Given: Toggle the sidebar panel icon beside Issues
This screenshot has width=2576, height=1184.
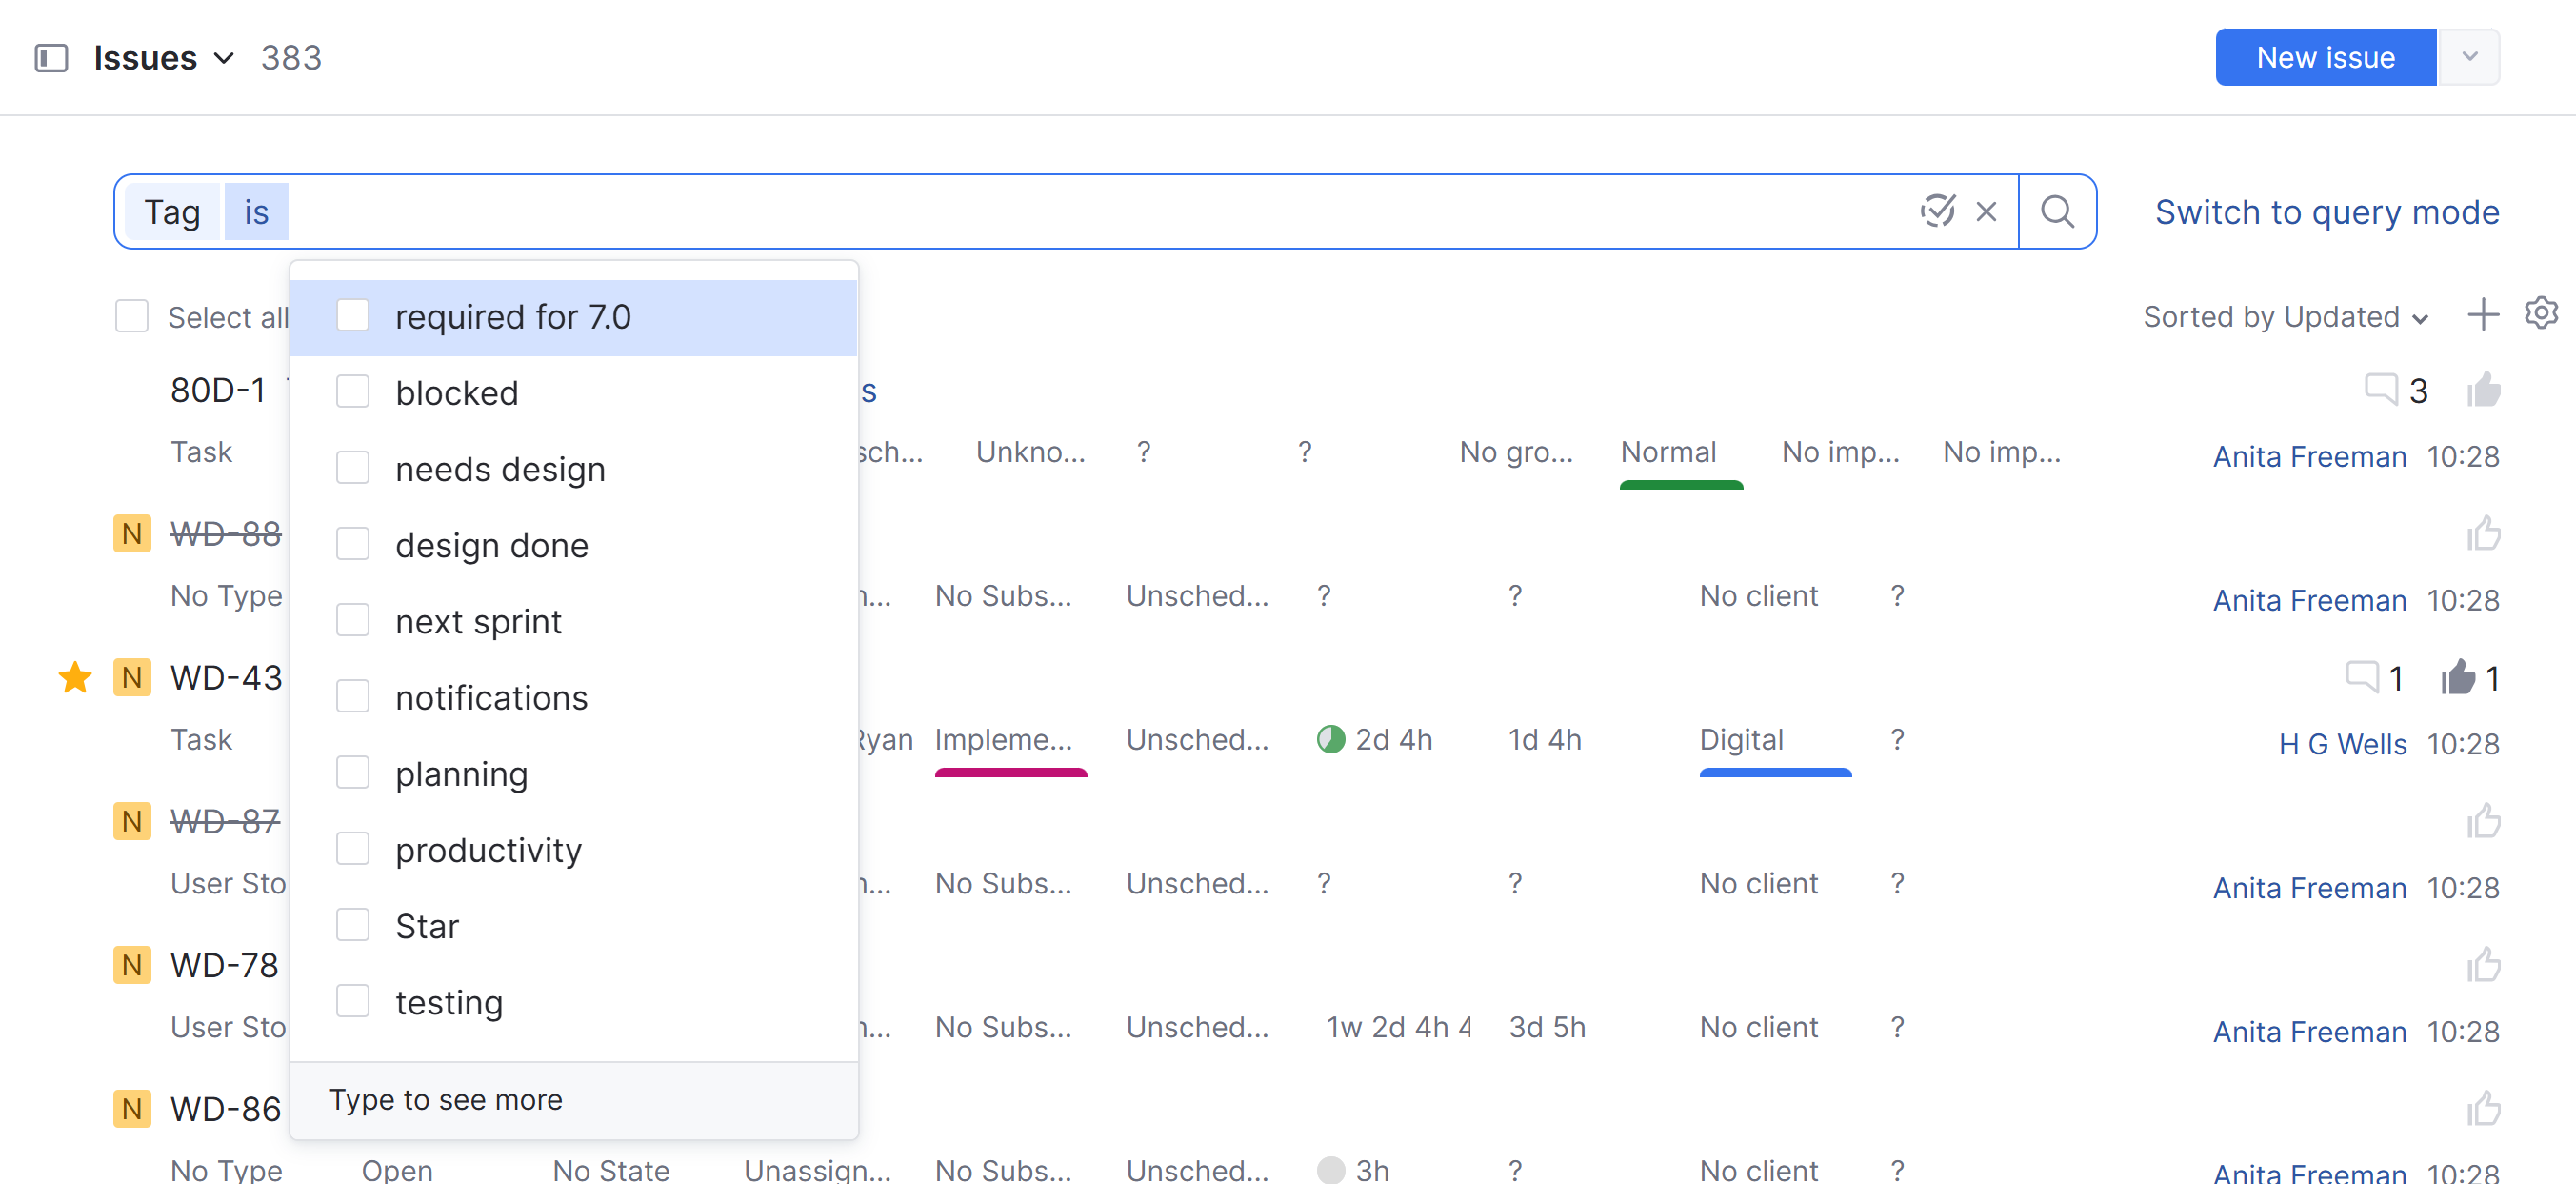Looking at the screenshot, I should (51, 58).
